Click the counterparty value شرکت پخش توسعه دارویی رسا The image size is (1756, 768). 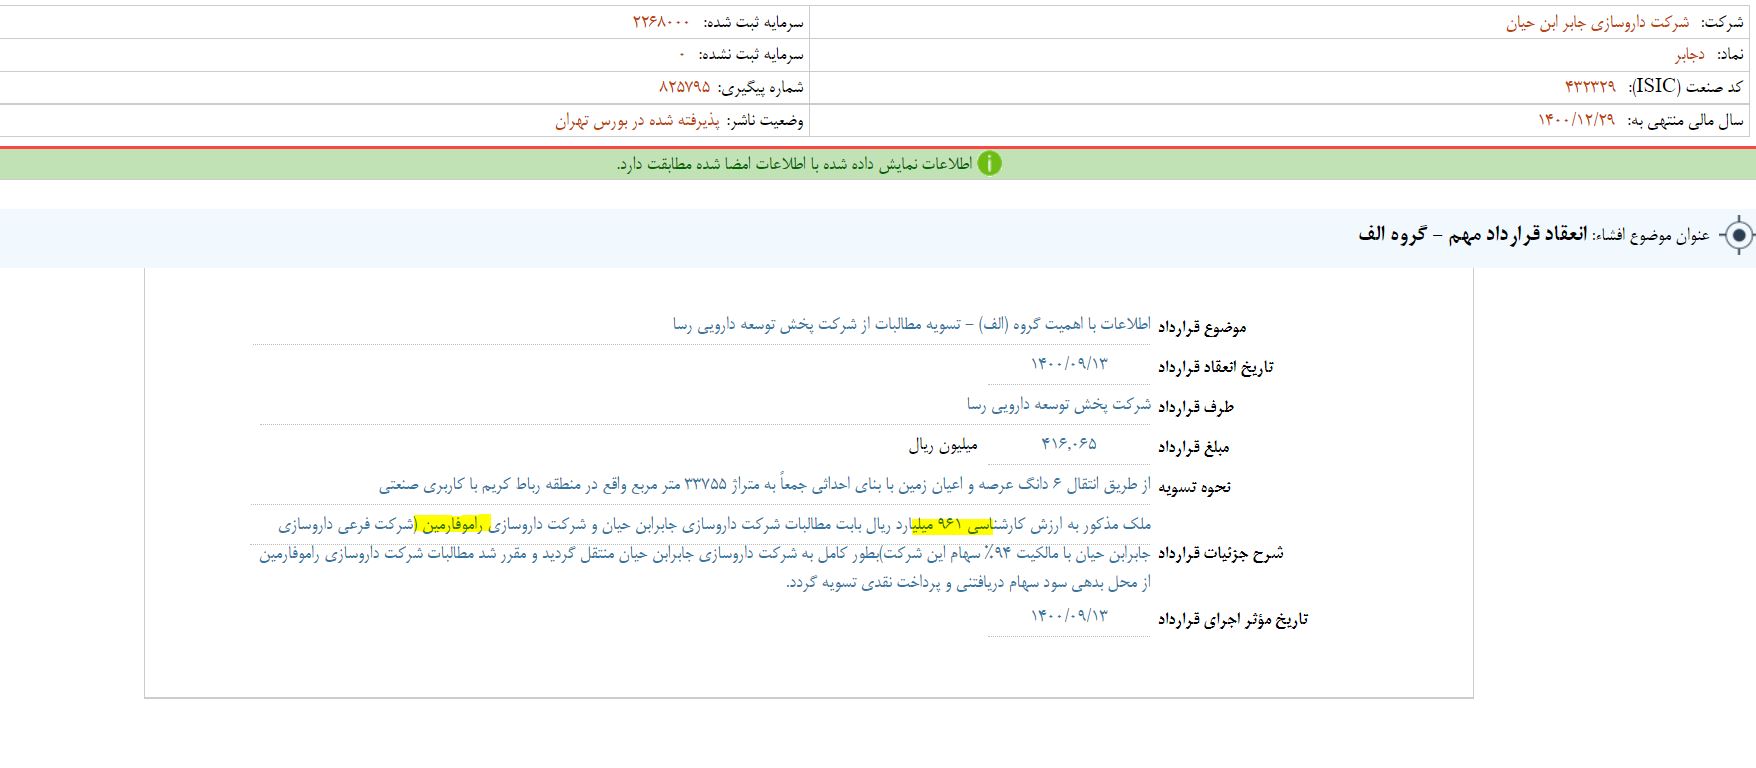pyautogui.click(x=1058, y=405)
